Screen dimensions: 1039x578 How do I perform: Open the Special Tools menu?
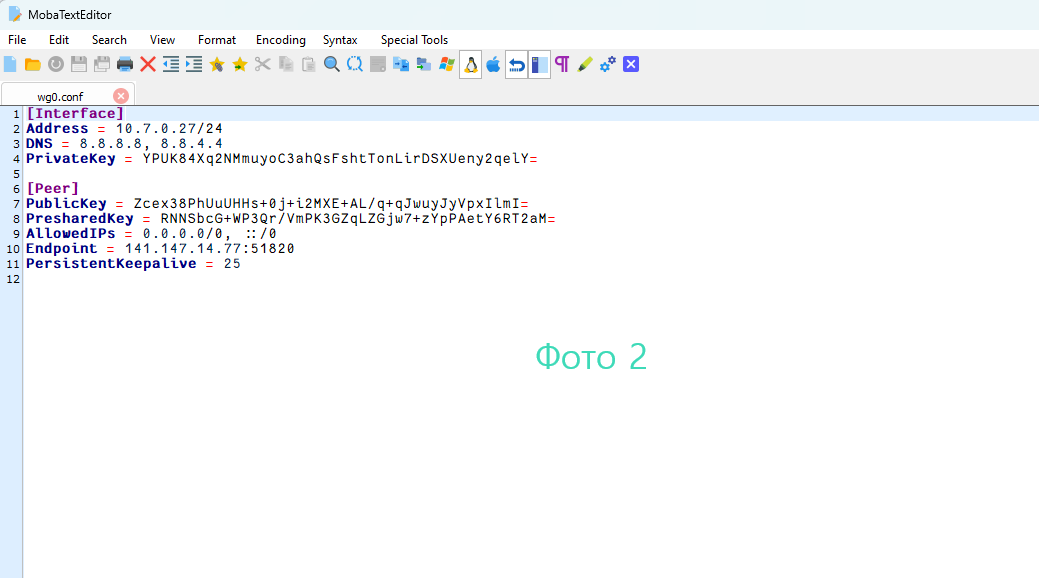pos(414,40)
